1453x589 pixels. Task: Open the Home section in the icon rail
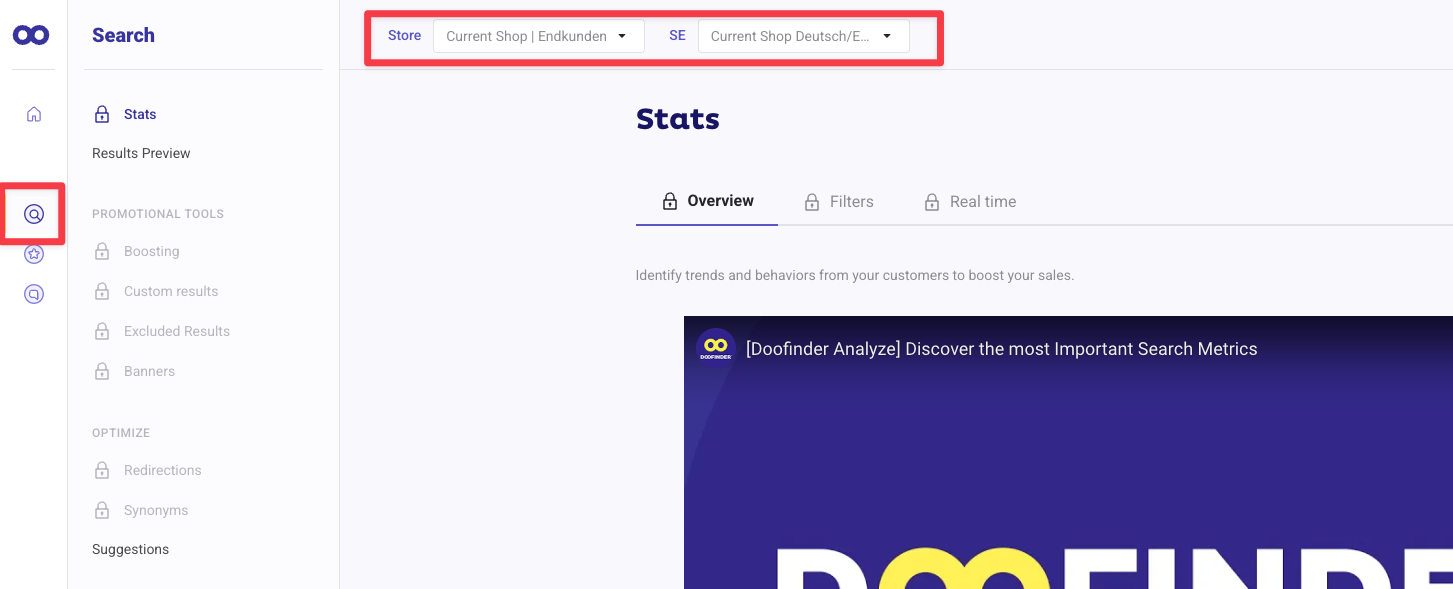34,114
